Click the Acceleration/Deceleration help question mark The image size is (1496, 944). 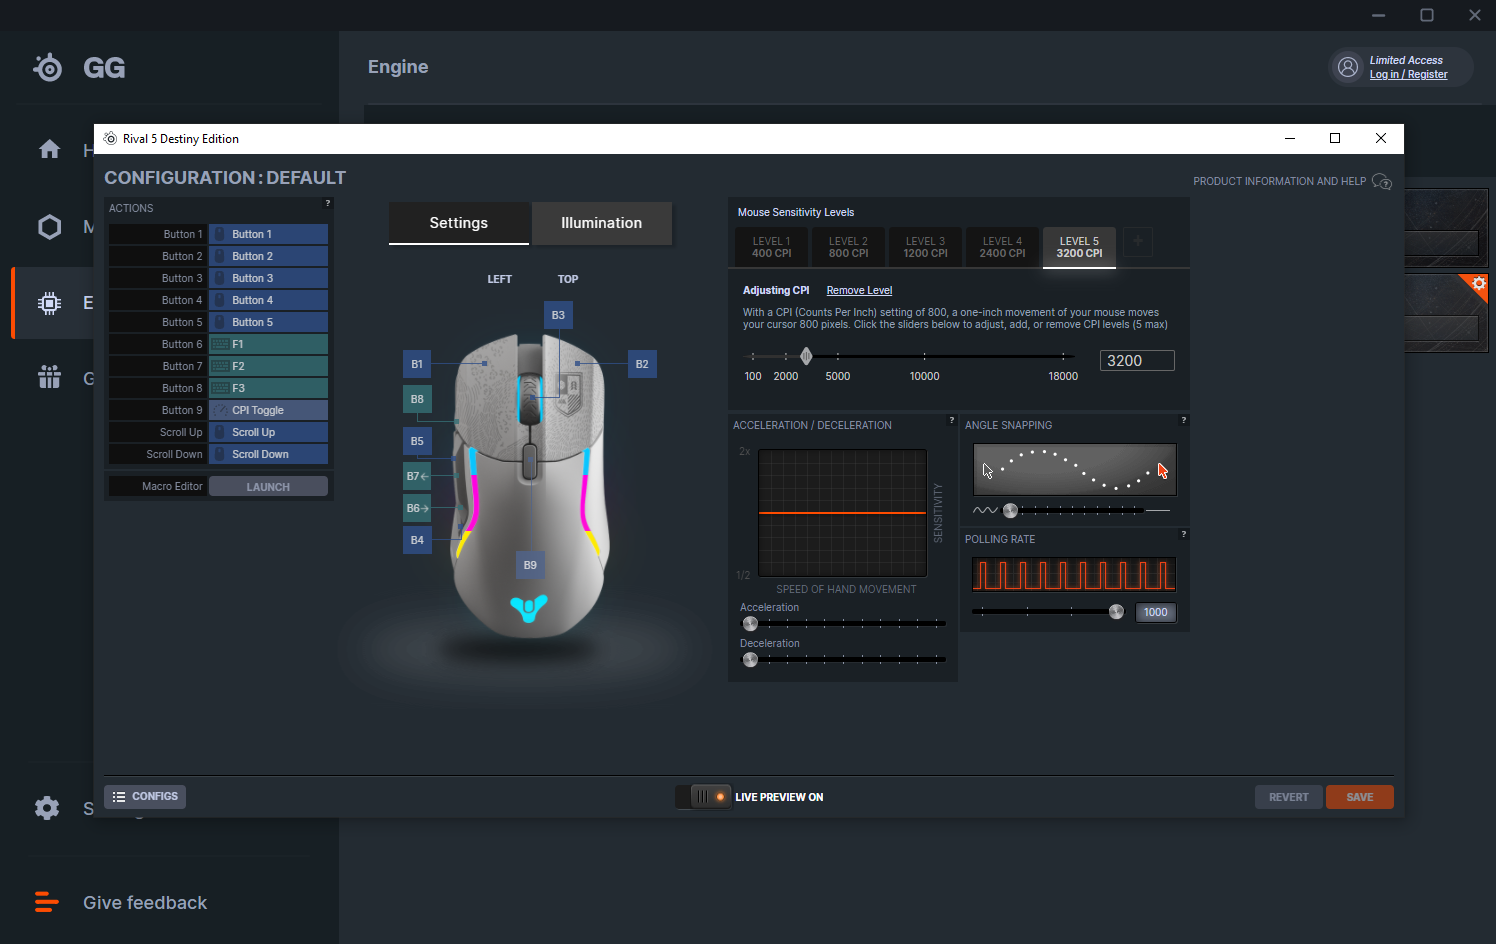click(x=951, y=420)
